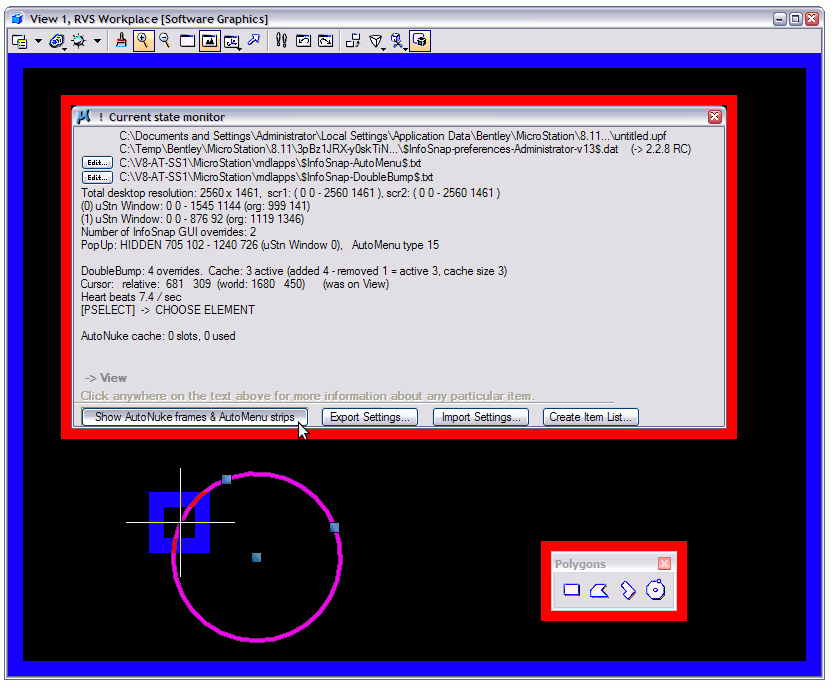Select Place Orthogonal Shape in Polygons
The image size is (832, 687).
[x=628, y=590]
